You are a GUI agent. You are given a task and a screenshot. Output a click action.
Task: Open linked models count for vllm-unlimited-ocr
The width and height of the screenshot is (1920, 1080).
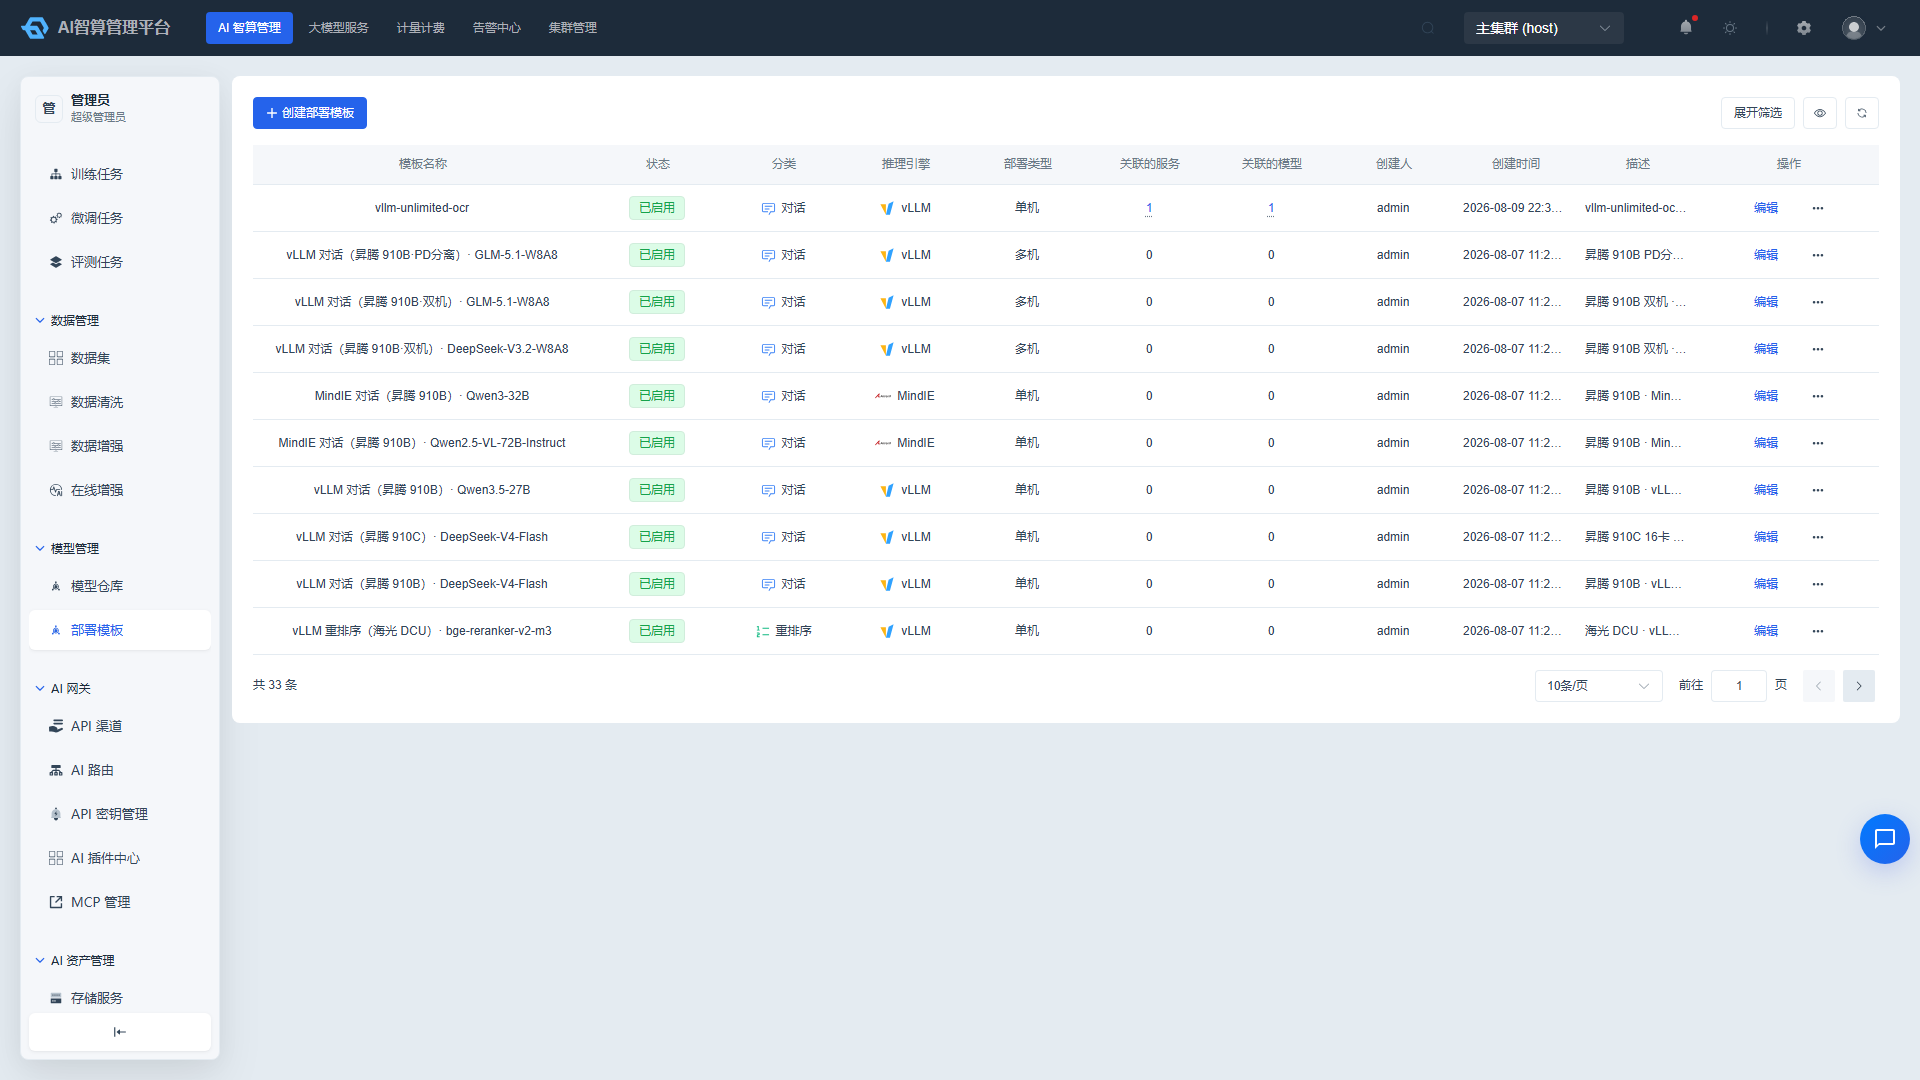click(1271, 208)
